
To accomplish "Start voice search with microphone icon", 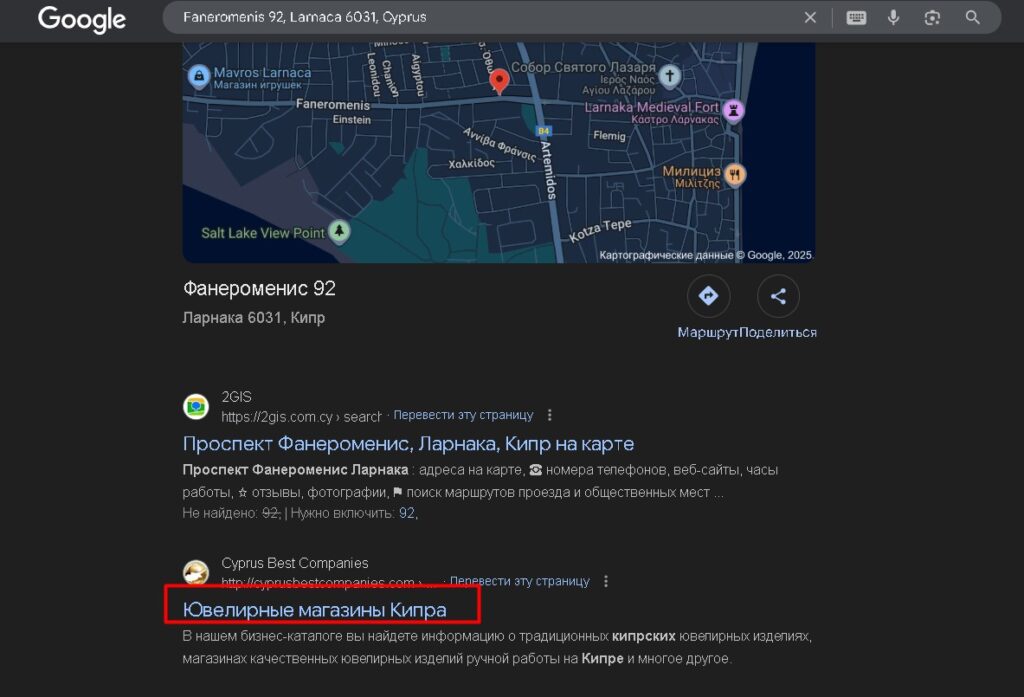I will 893,18.
